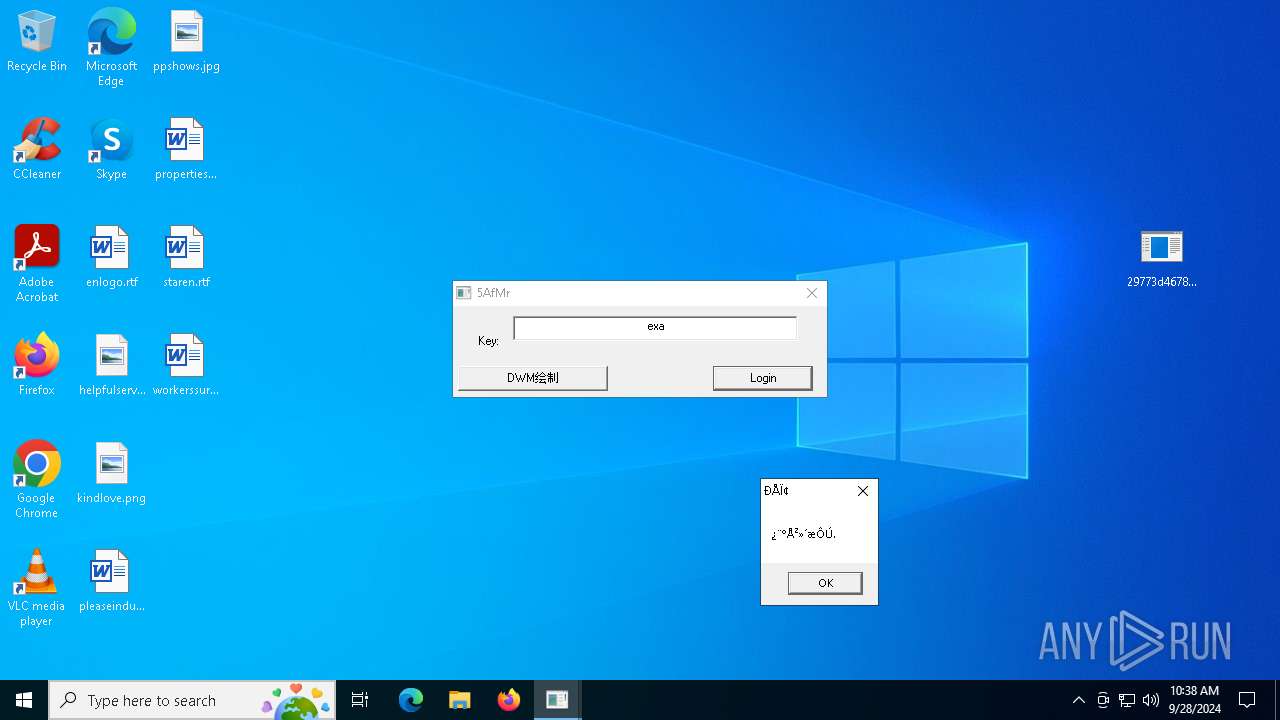Open the Recycle Bin desktop icon

click(x=37, y=42)
